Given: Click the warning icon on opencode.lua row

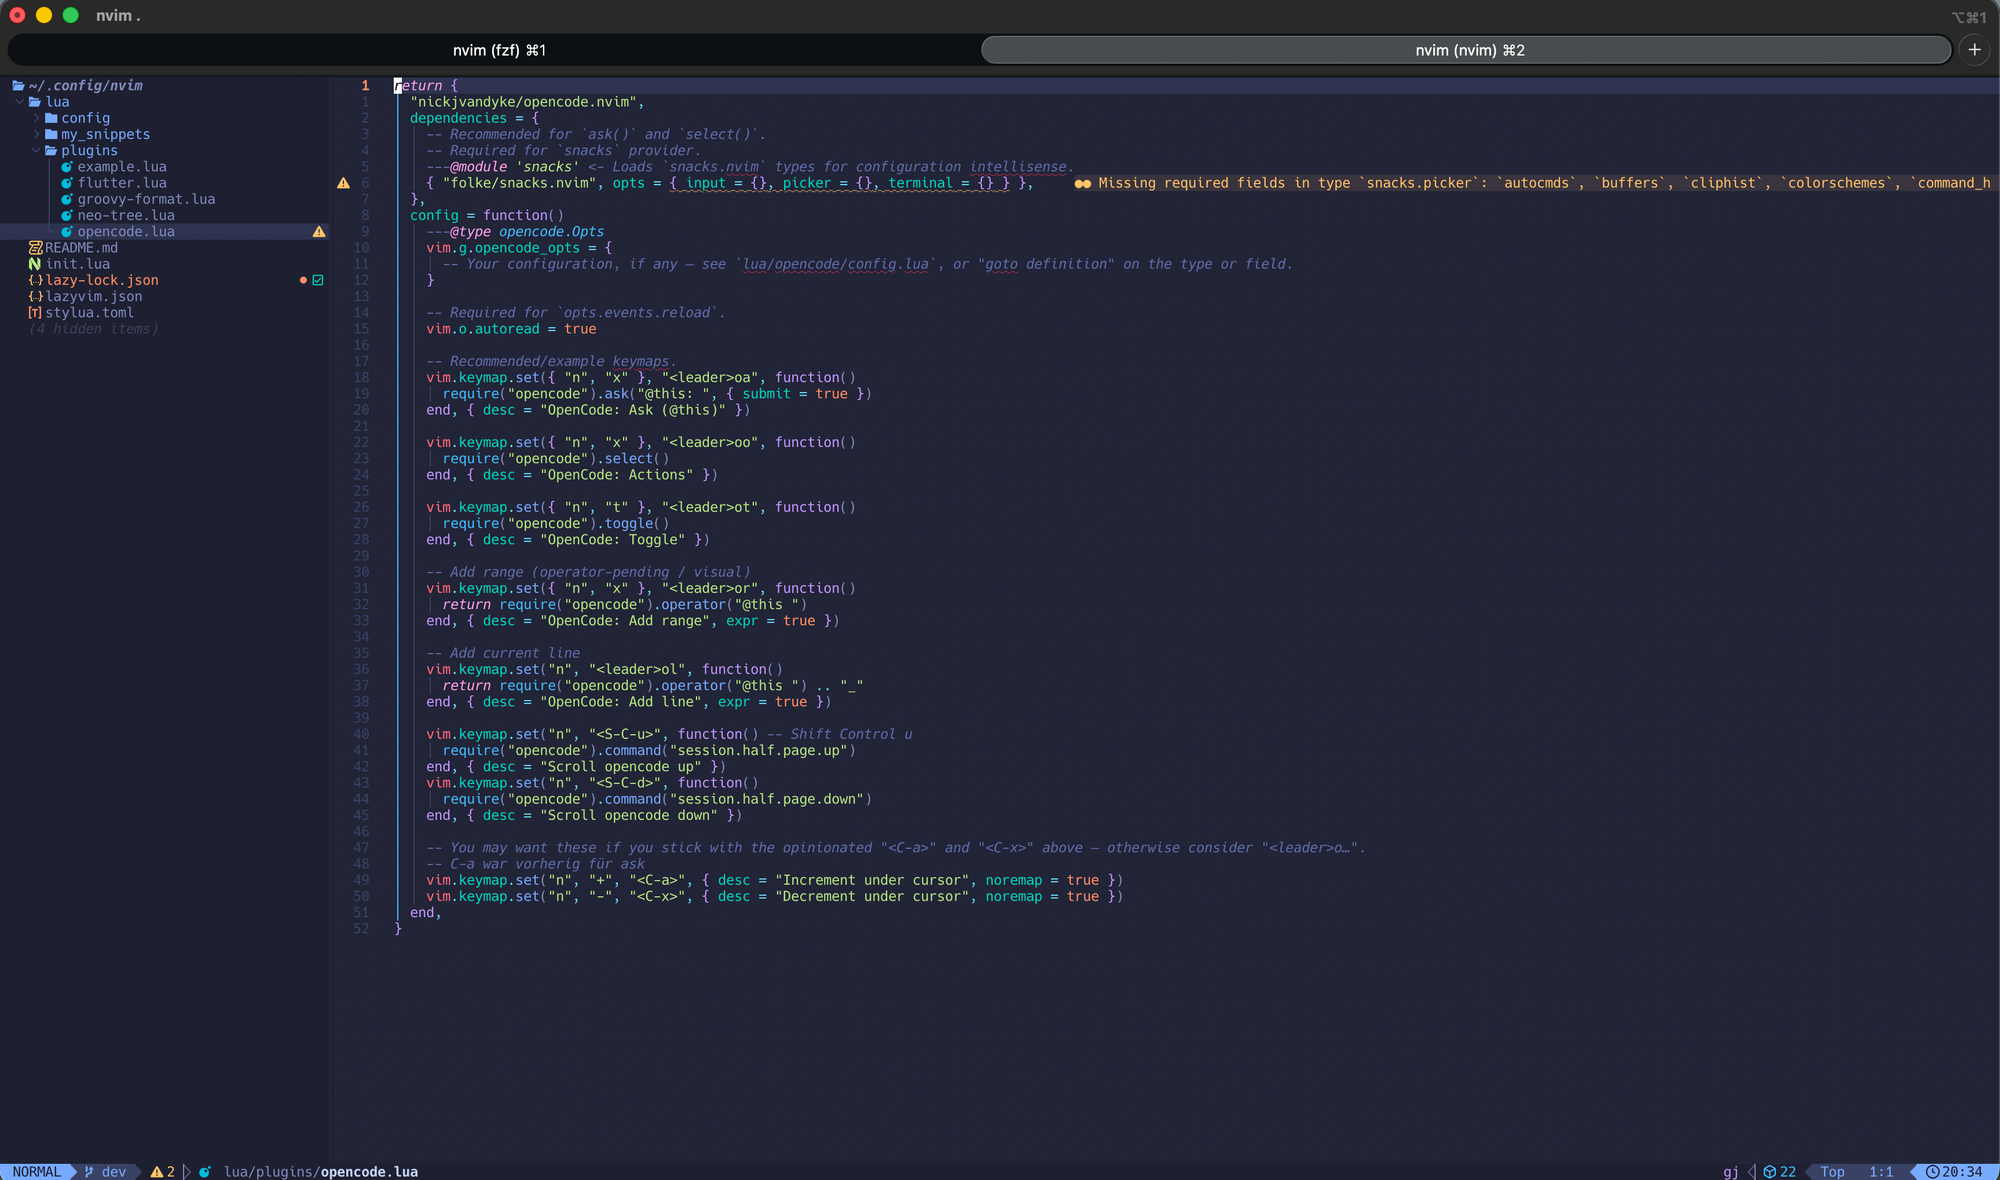Looking at the screenshot, I should point(319,232).
